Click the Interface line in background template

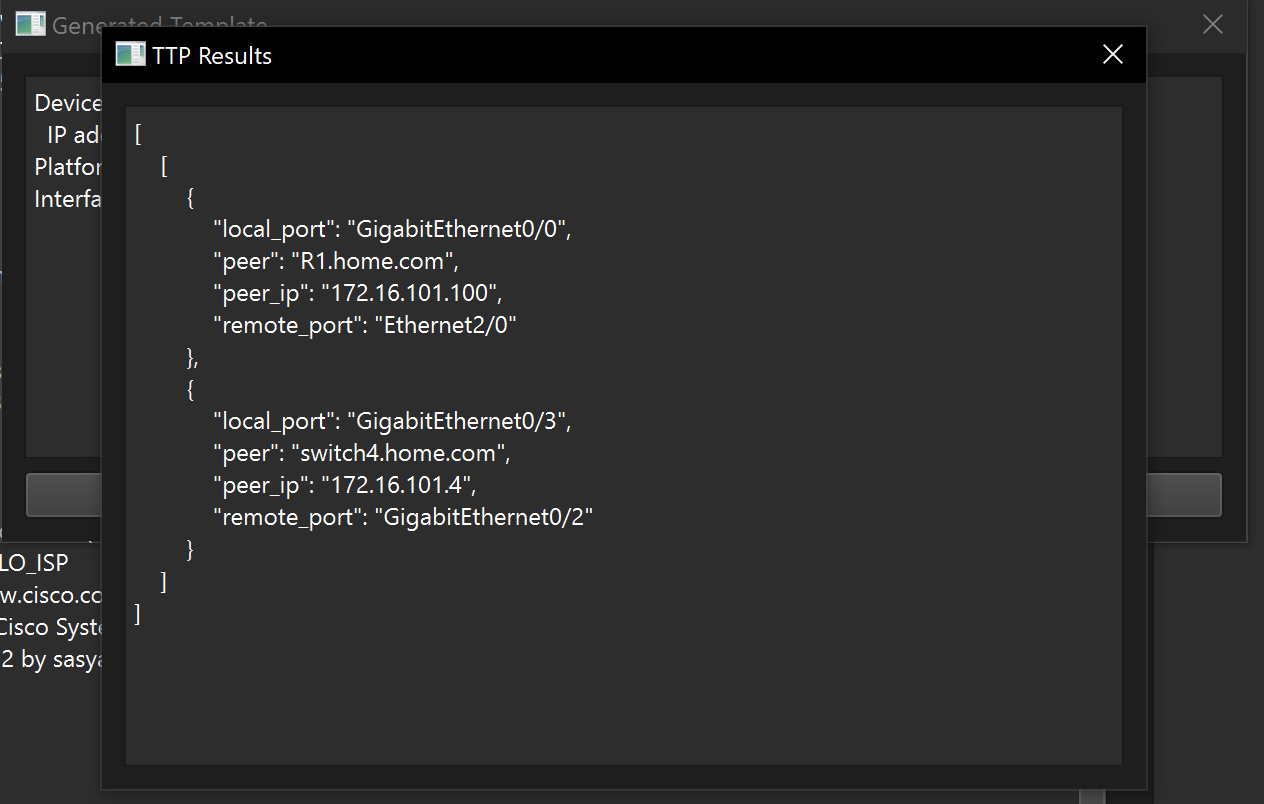[68, 199]
